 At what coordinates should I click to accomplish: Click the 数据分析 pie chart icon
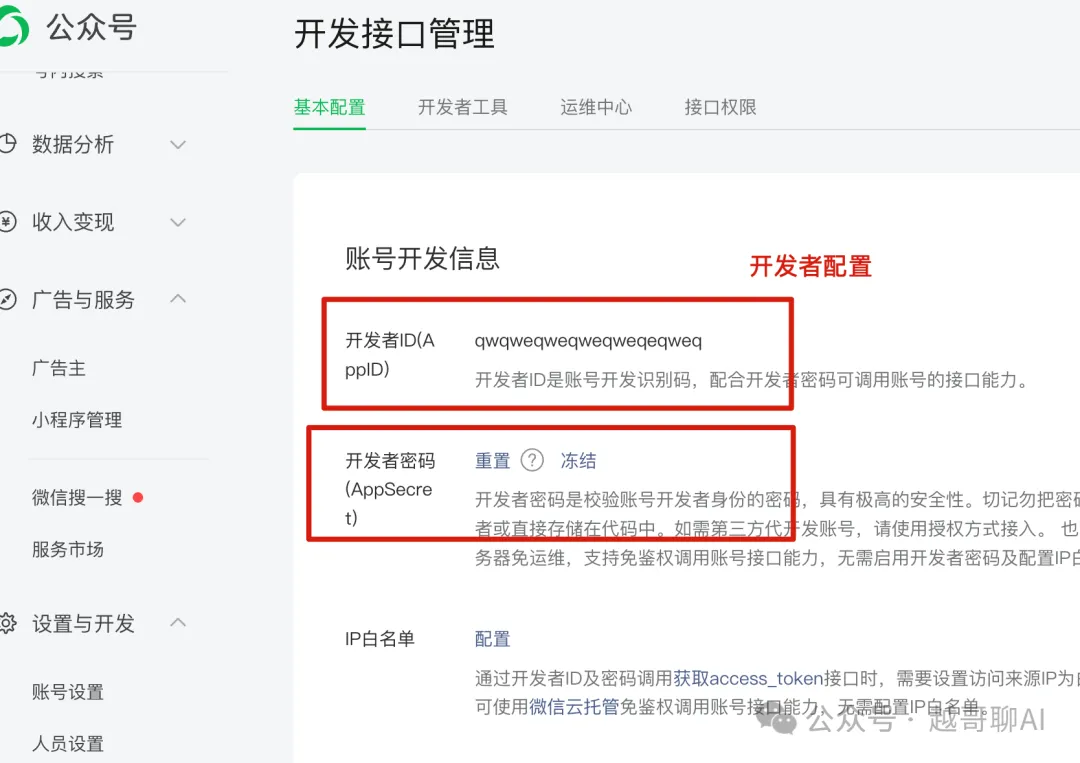tap(7, 144)
